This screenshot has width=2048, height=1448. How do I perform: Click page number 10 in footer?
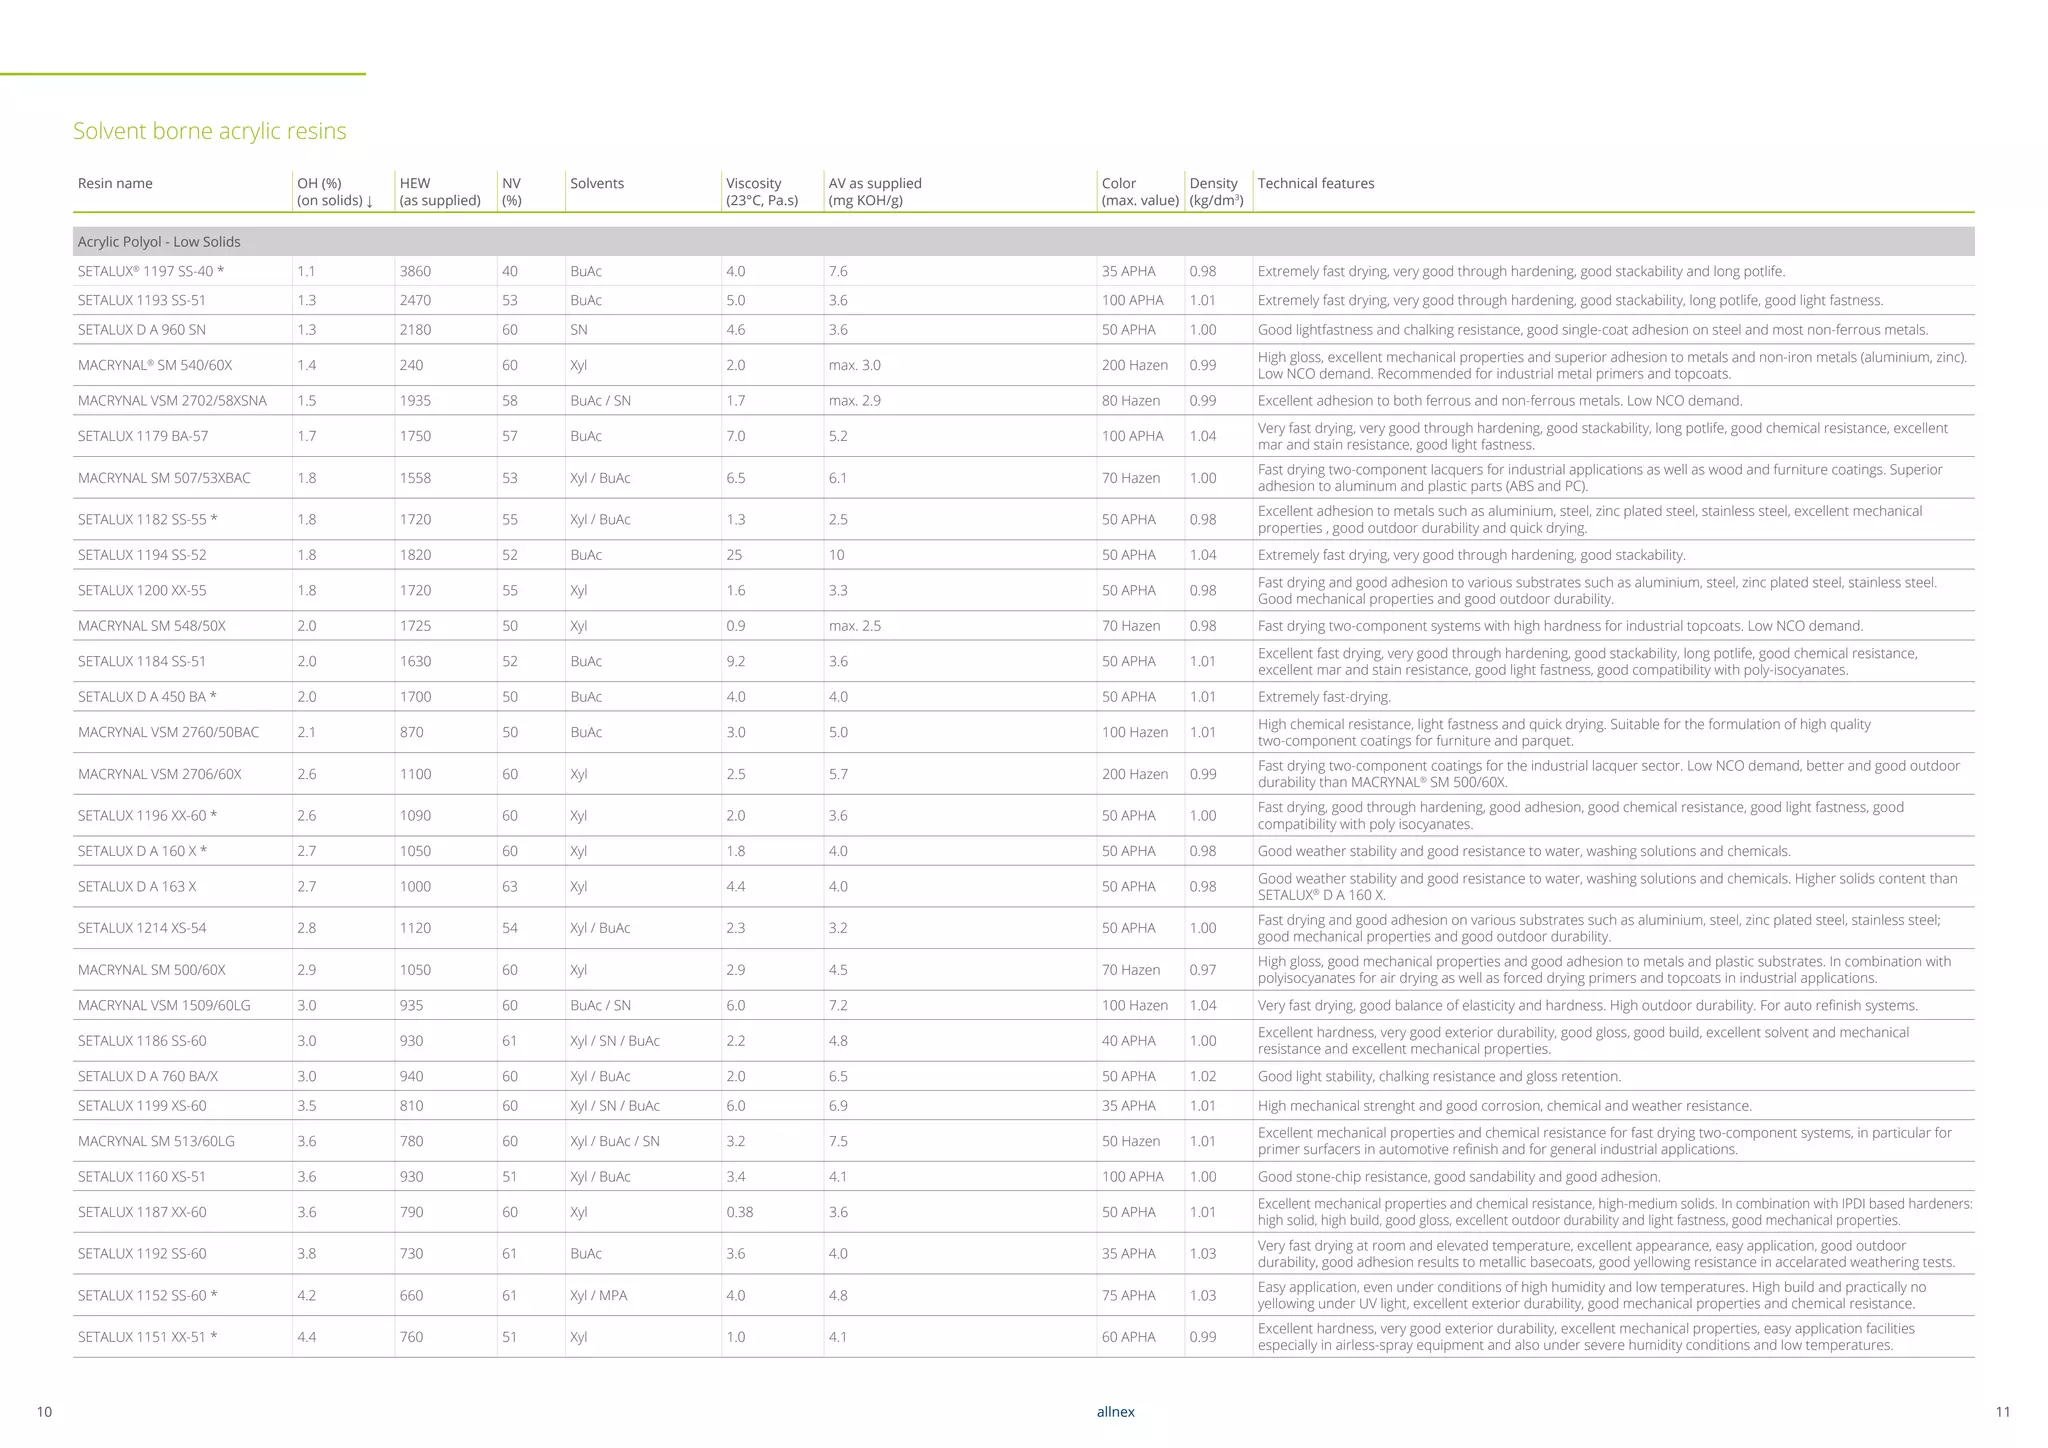pos(44,1412)
